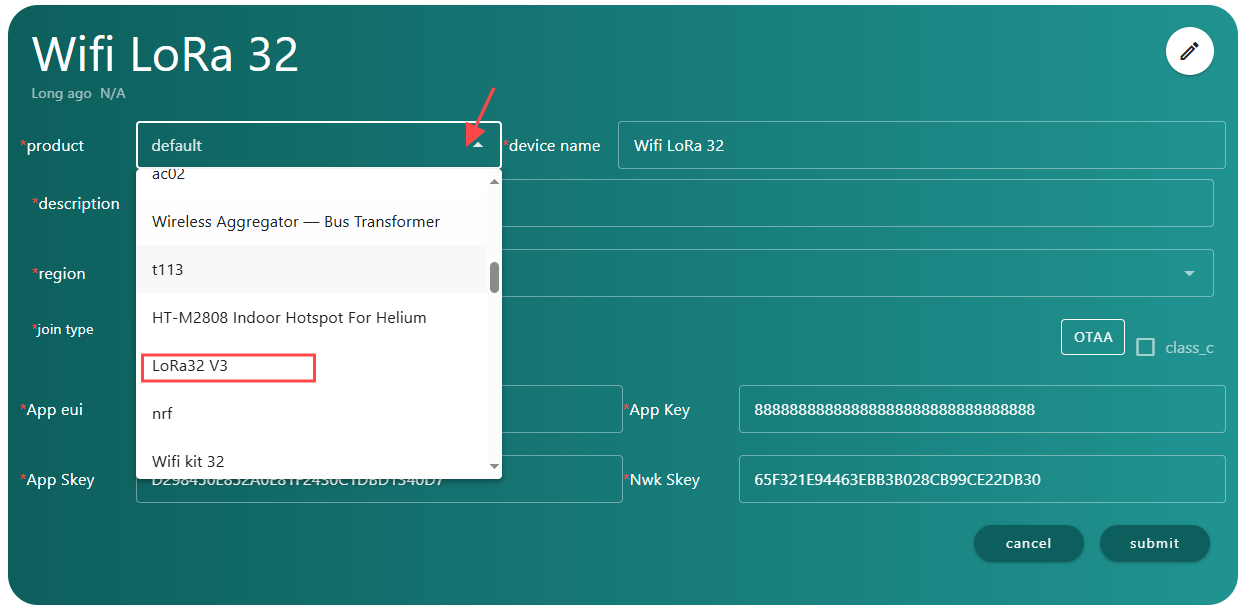Click the cancel button

click(1029, 543)
